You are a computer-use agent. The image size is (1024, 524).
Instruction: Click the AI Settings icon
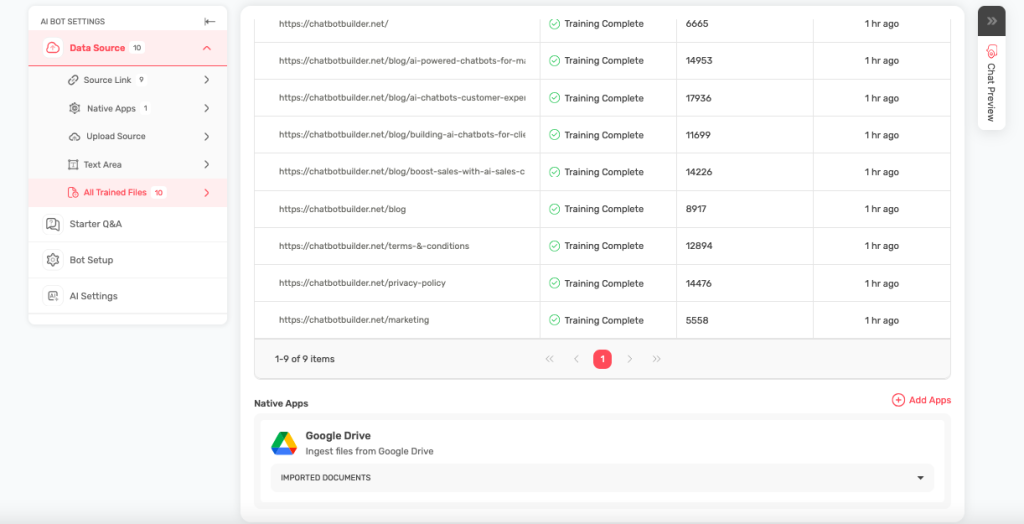52,296
